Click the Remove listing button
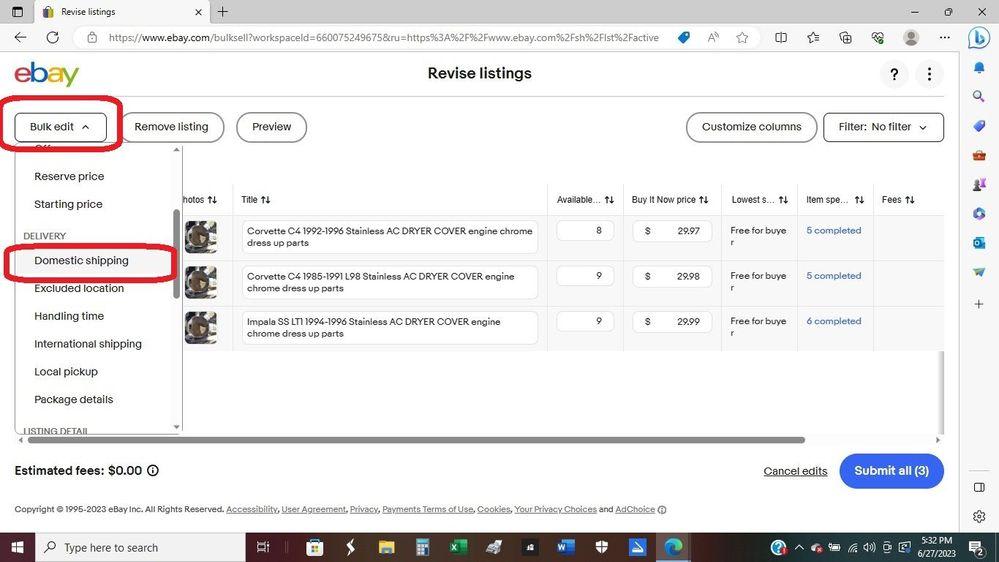 pyautogui.click(x=171, y=127)
